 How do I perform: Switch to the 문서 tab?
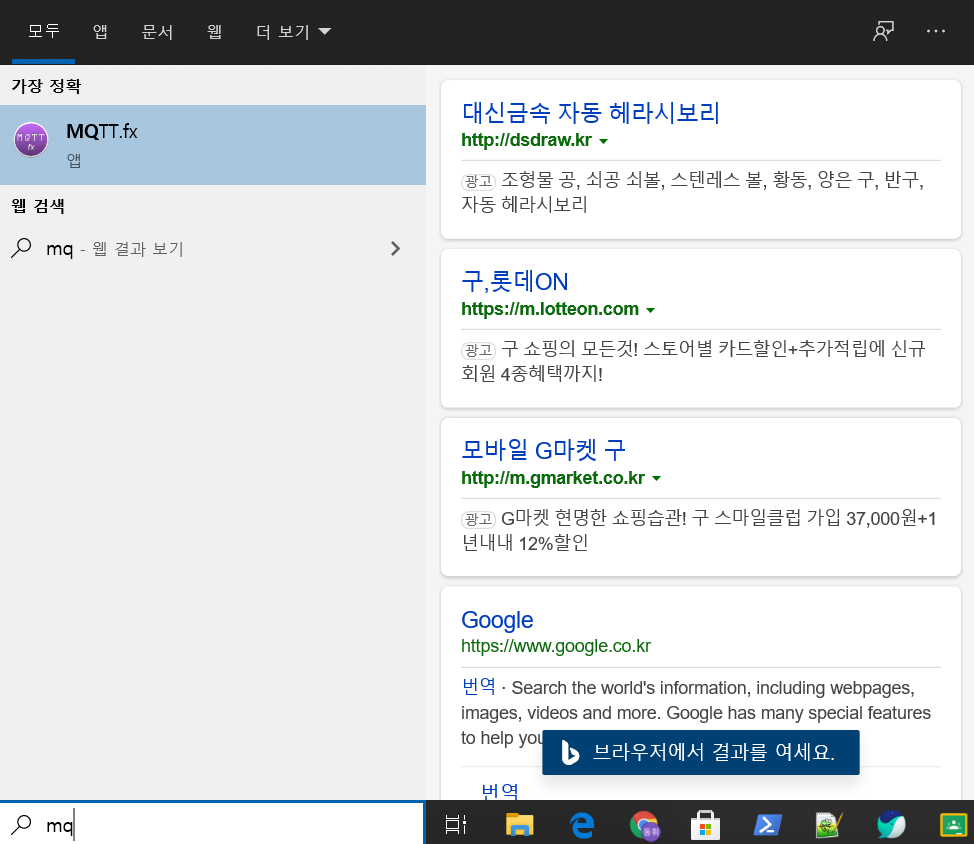(x=157, y=31)
